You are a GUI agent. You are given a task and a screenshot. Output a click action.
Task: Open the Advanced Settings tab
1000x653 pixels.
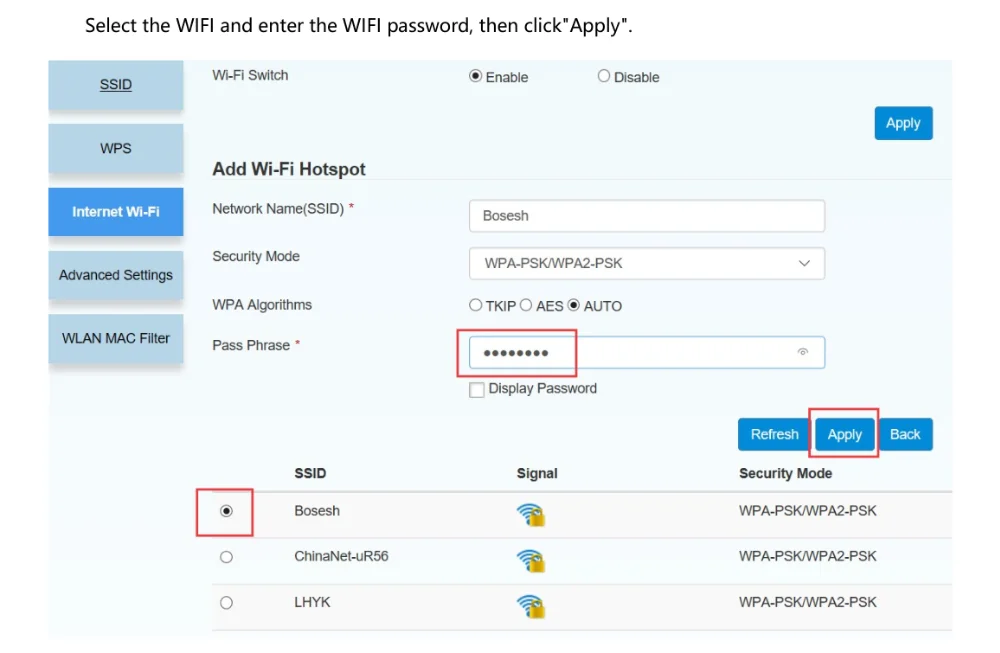pos(116,275)
